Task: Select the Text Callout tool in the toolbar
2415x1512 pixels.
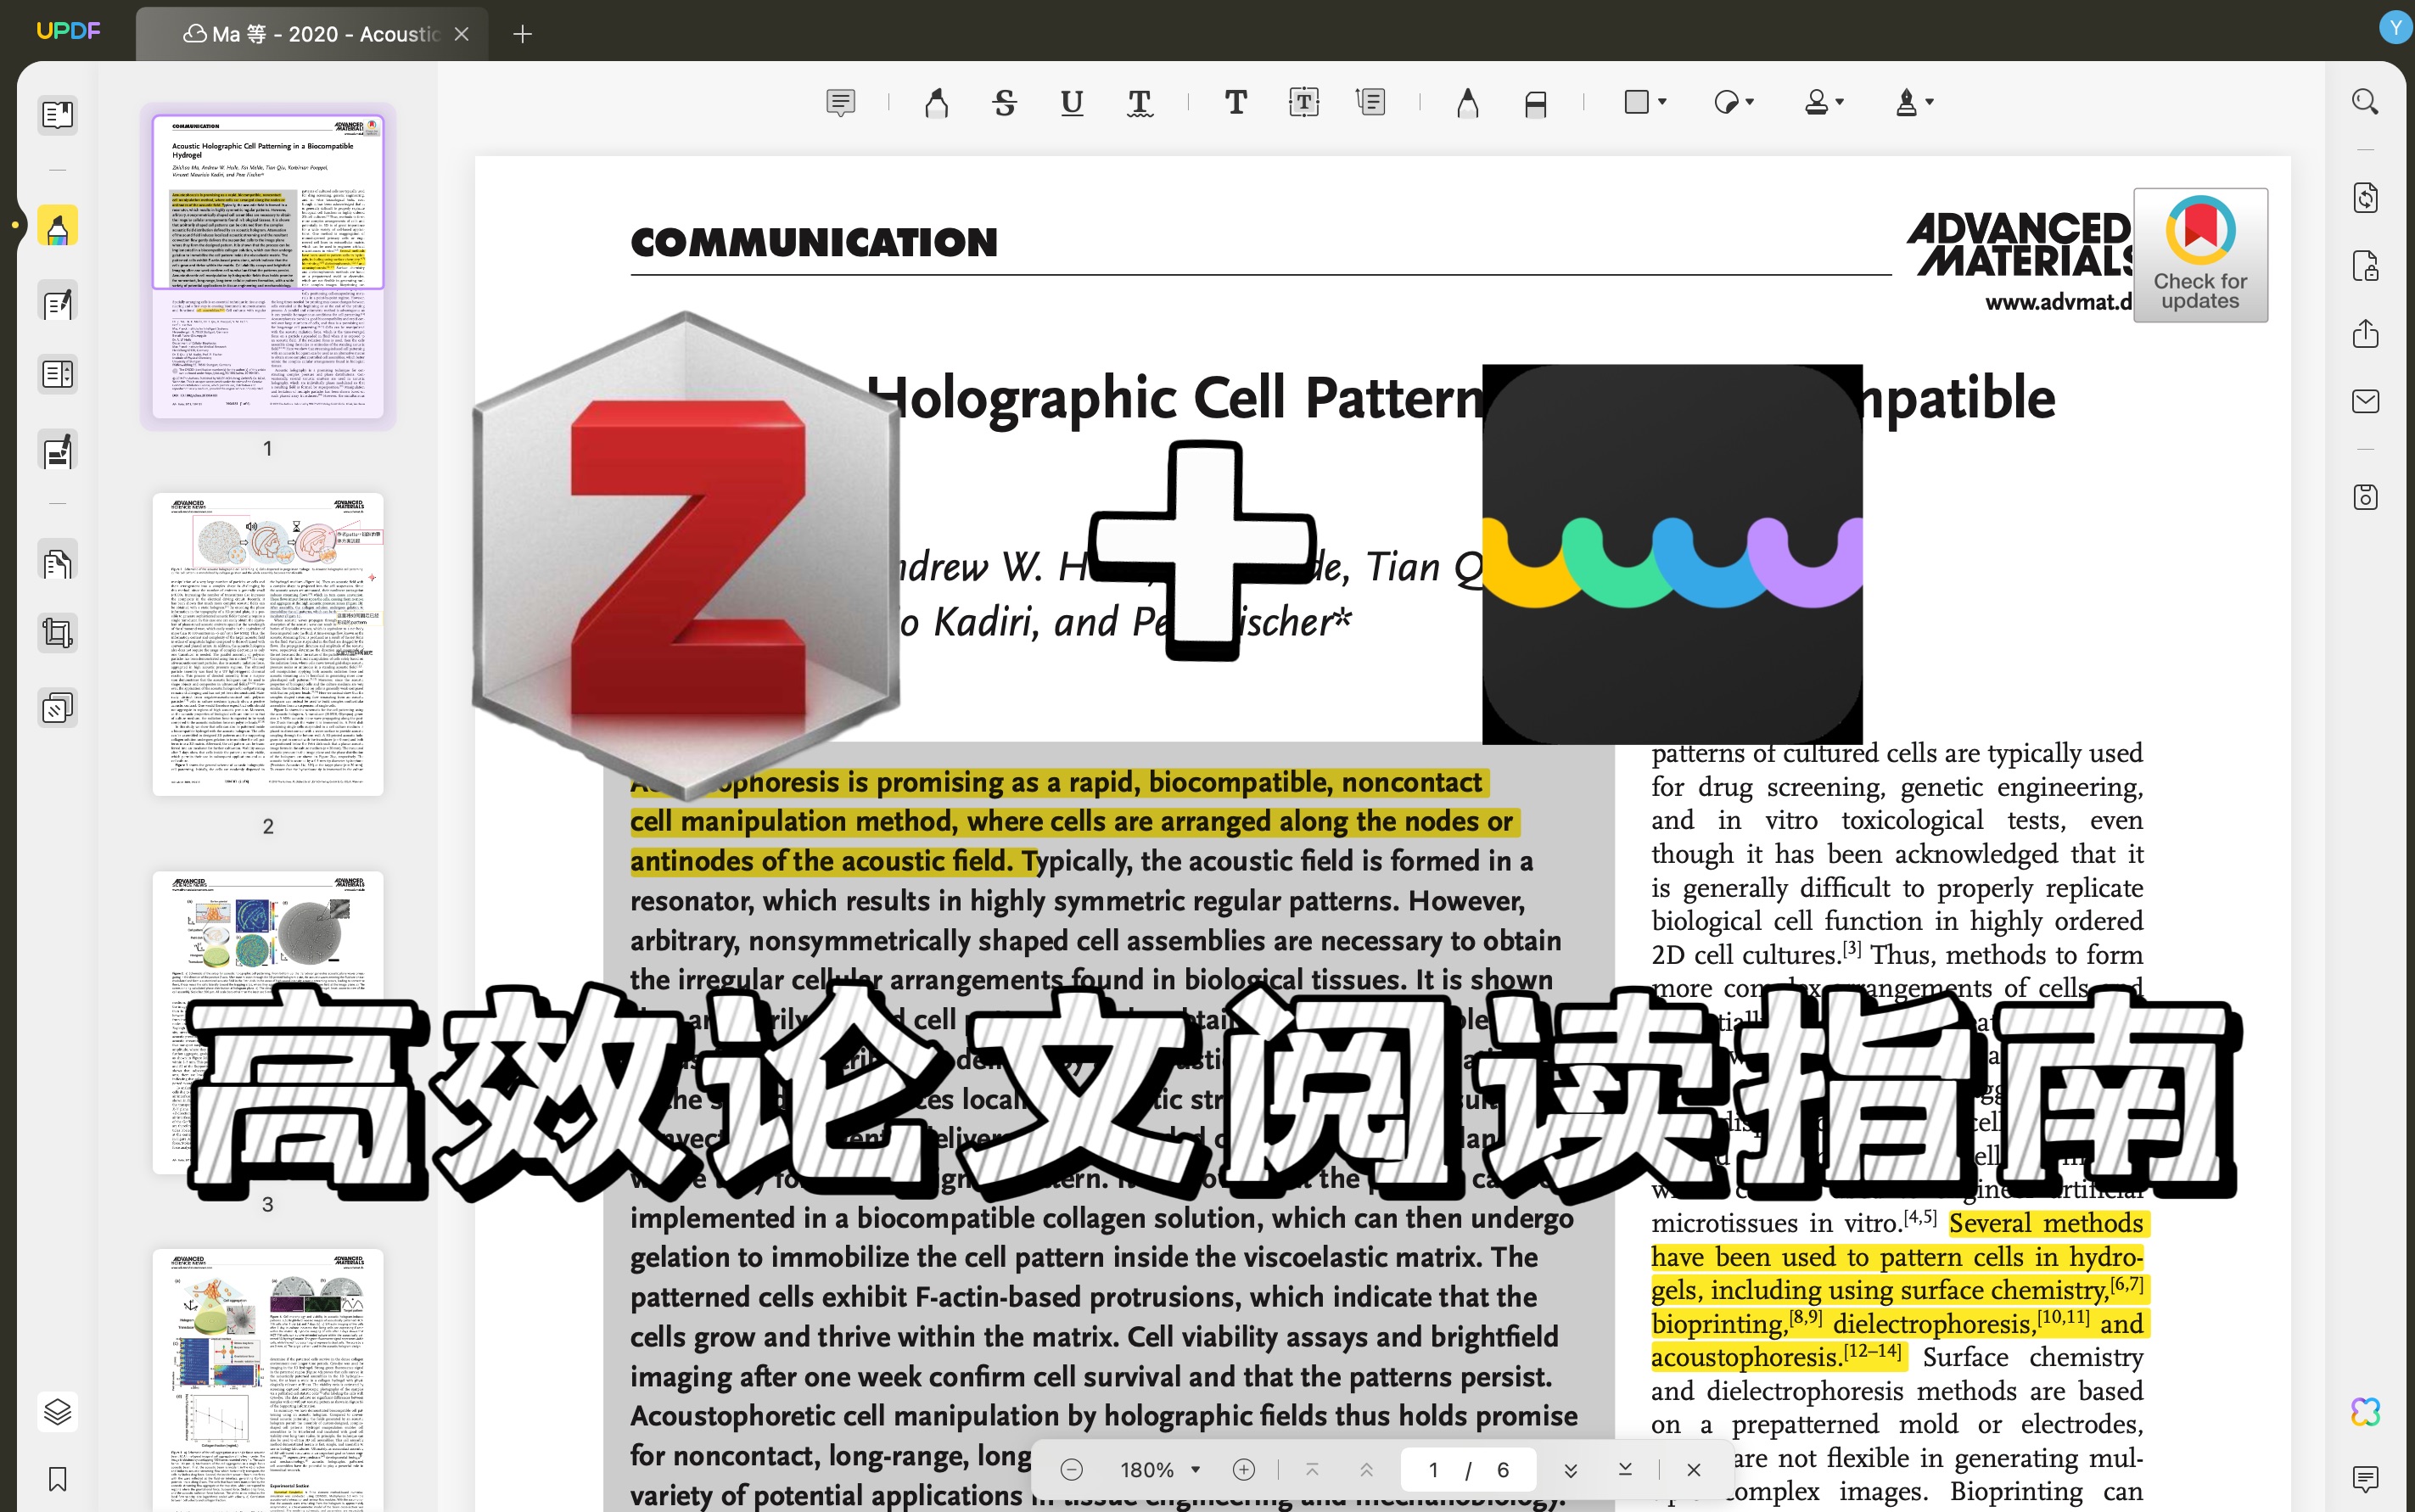Action: [x=1371, y=102]
